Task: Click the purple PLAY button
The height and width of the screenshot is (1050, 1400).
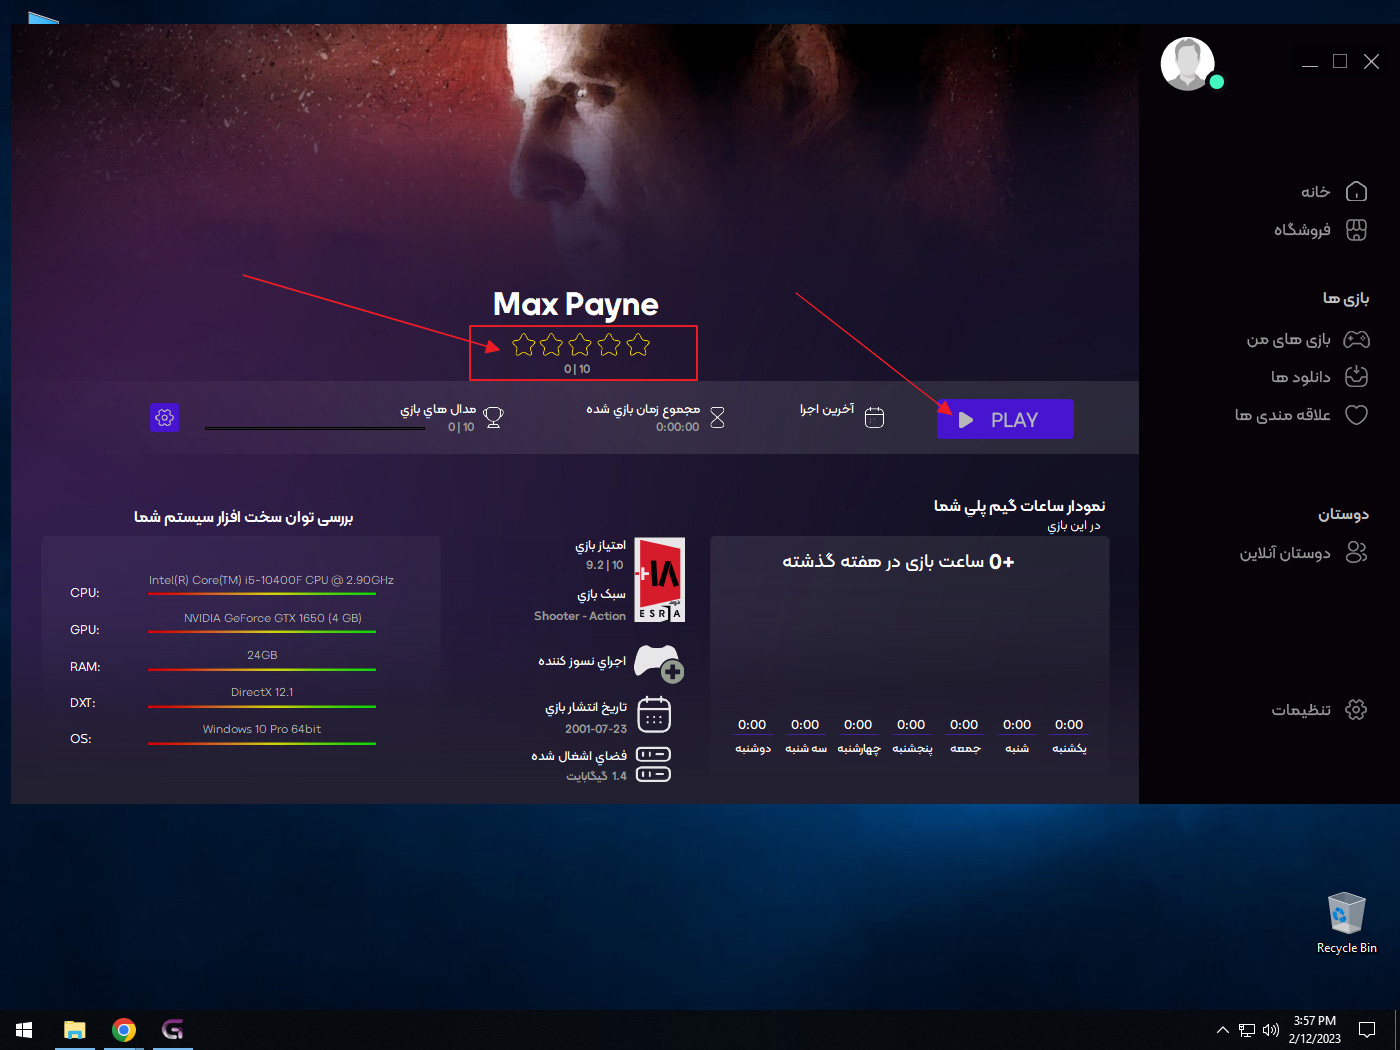Action: (1005, 420)
